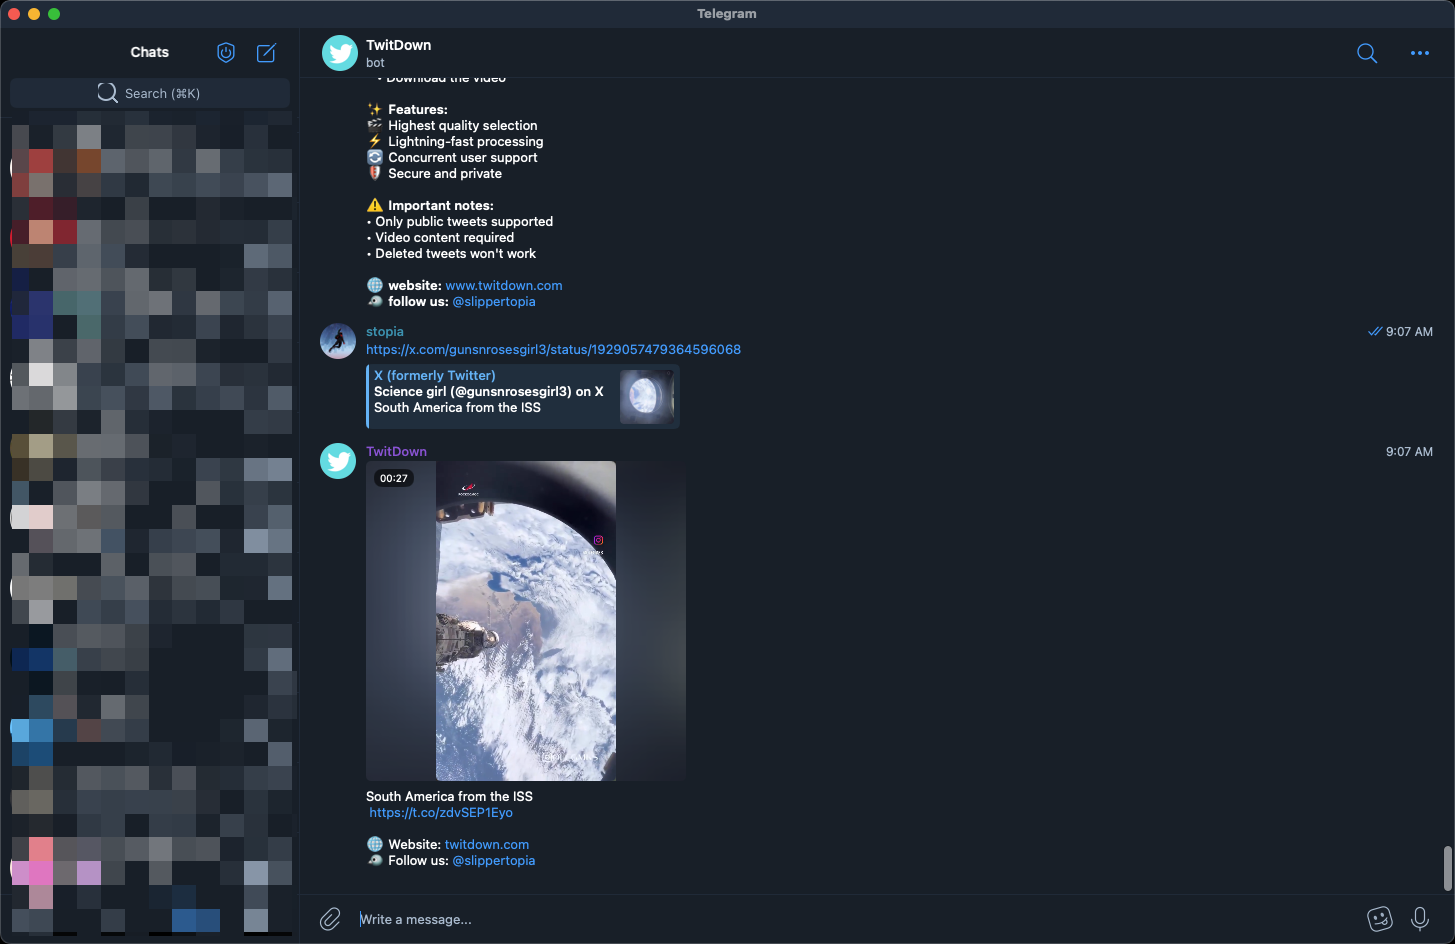Open the three-dot chat options menu
The width and height of the screenshot is (1455, 944).
point(1420,53)
